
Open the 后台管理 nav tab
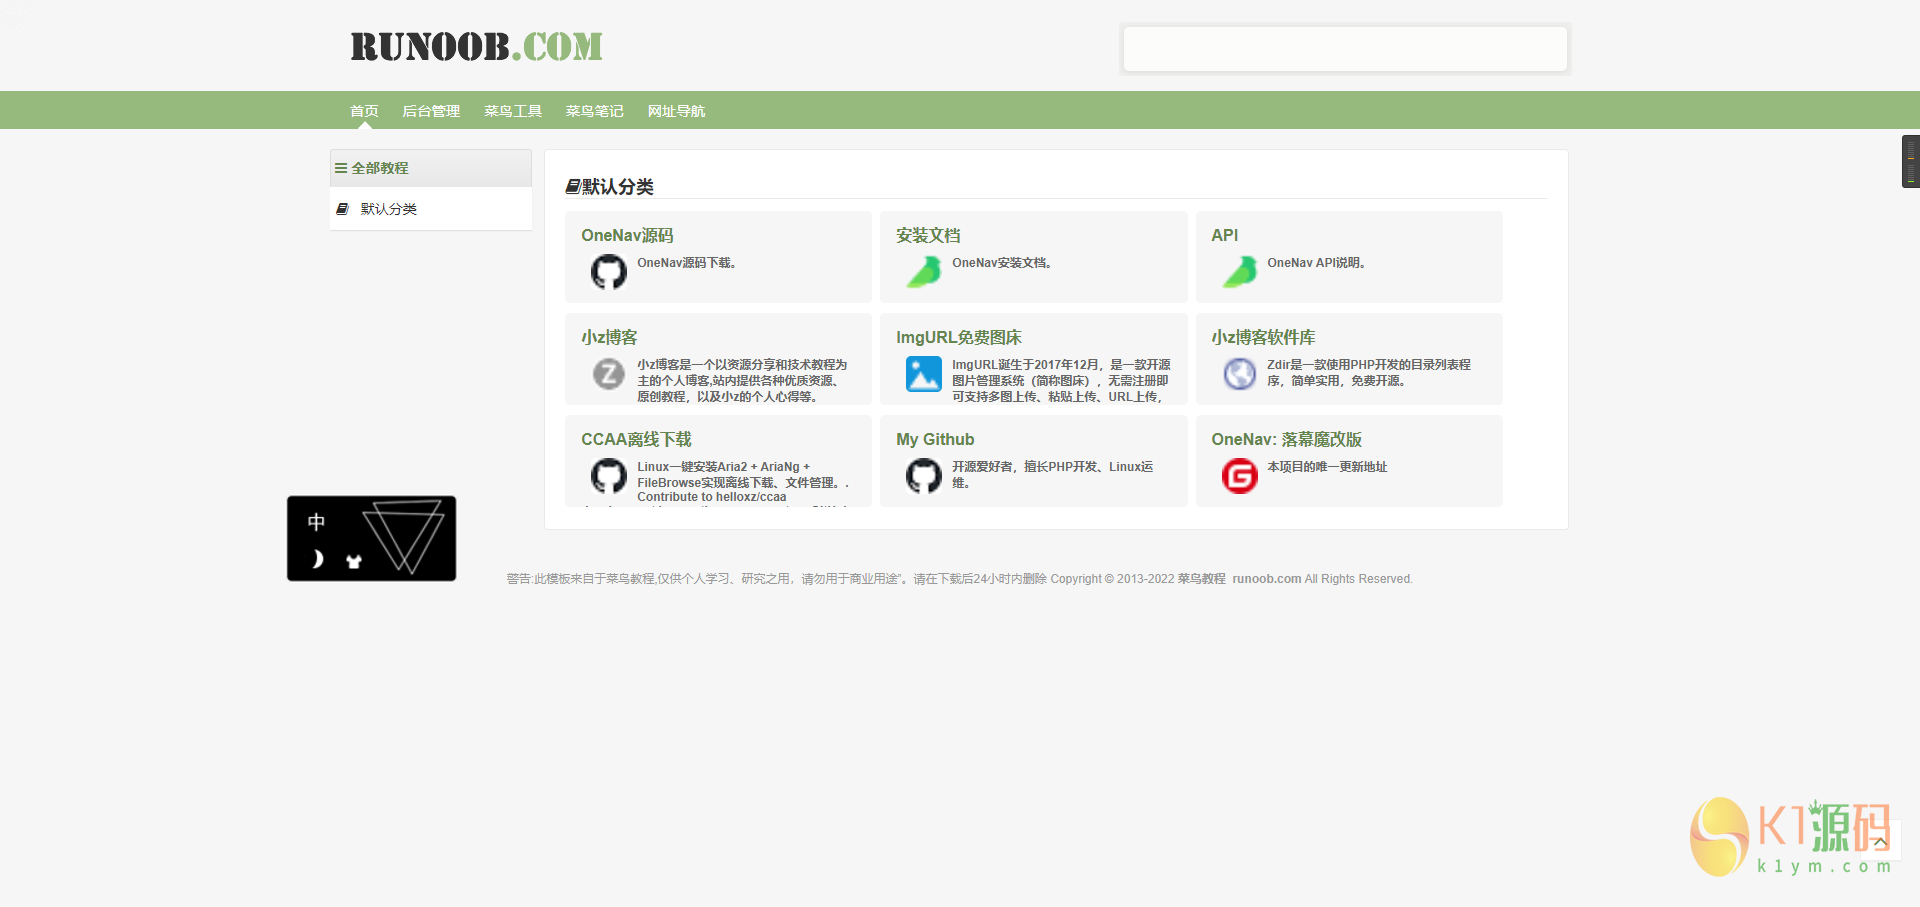431,111
